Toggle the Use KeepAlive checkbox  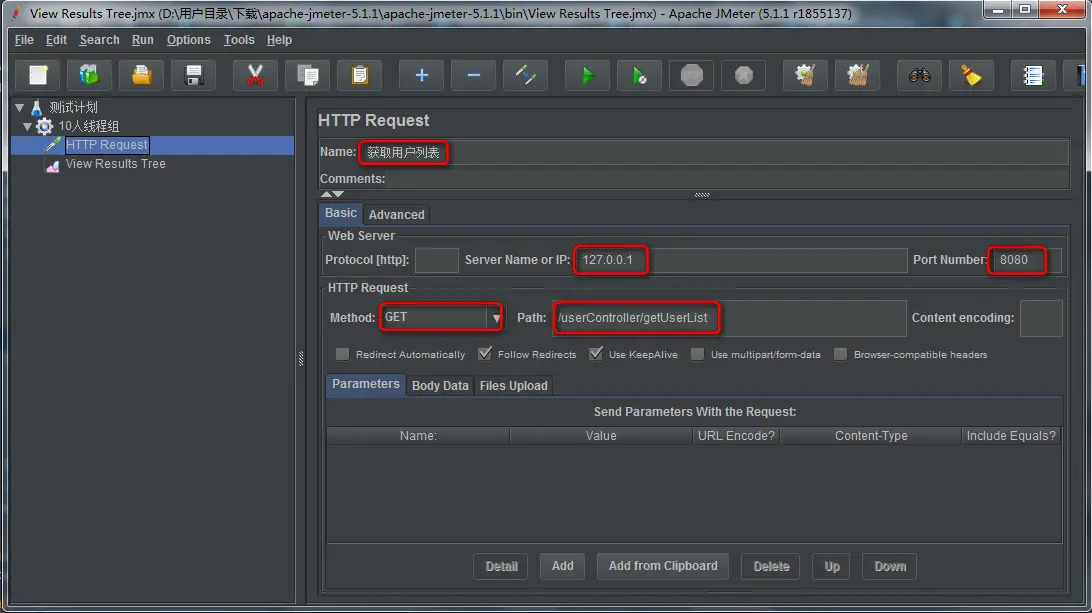[595, 354]
